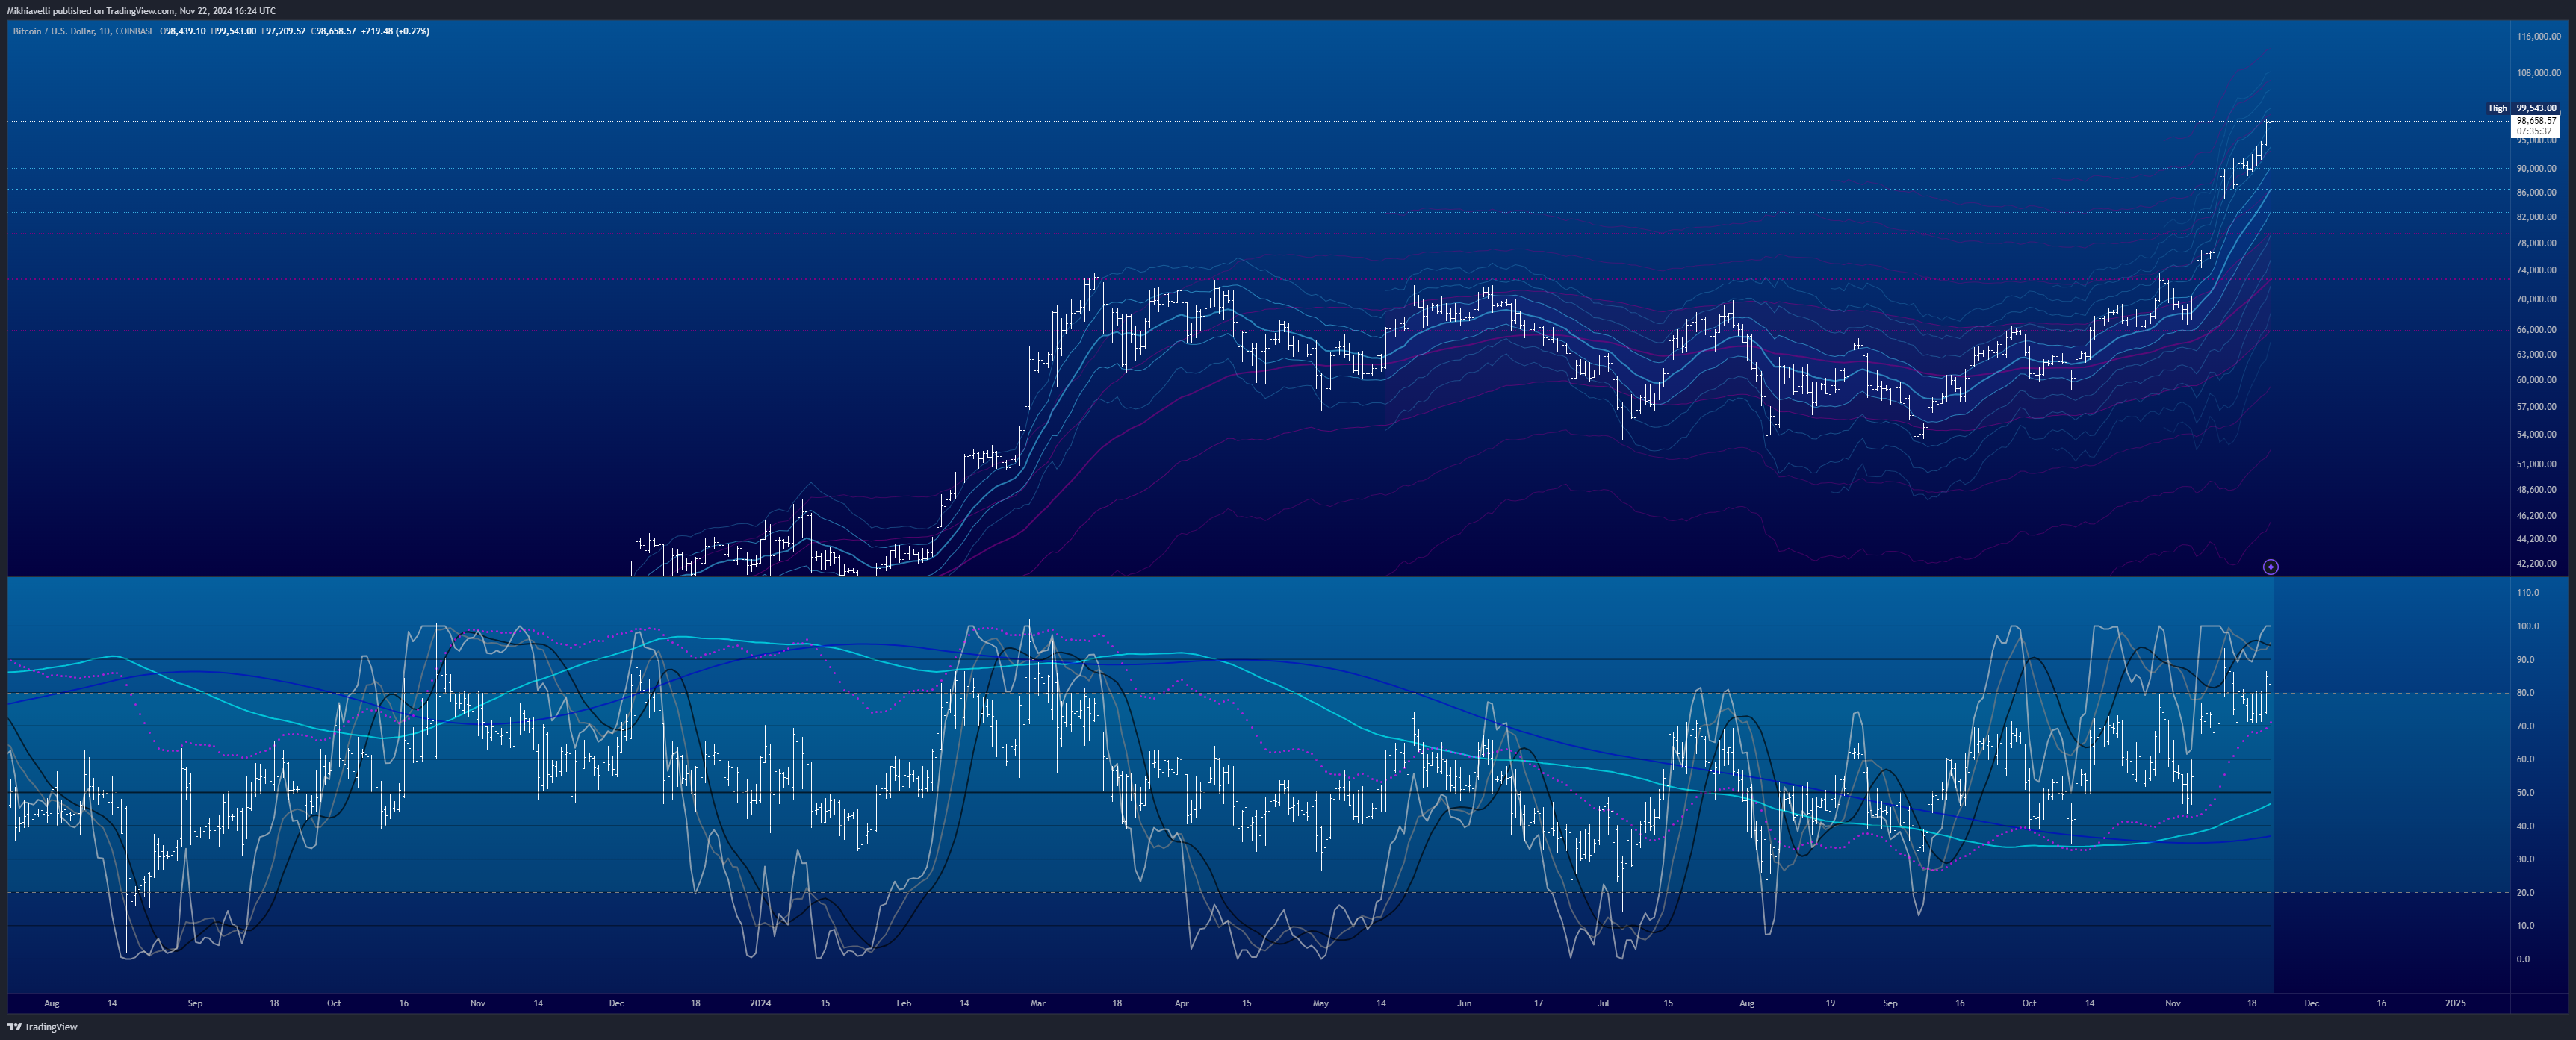
Task: Click the current price label 98,658.57
Action: tap(2536, 121)
